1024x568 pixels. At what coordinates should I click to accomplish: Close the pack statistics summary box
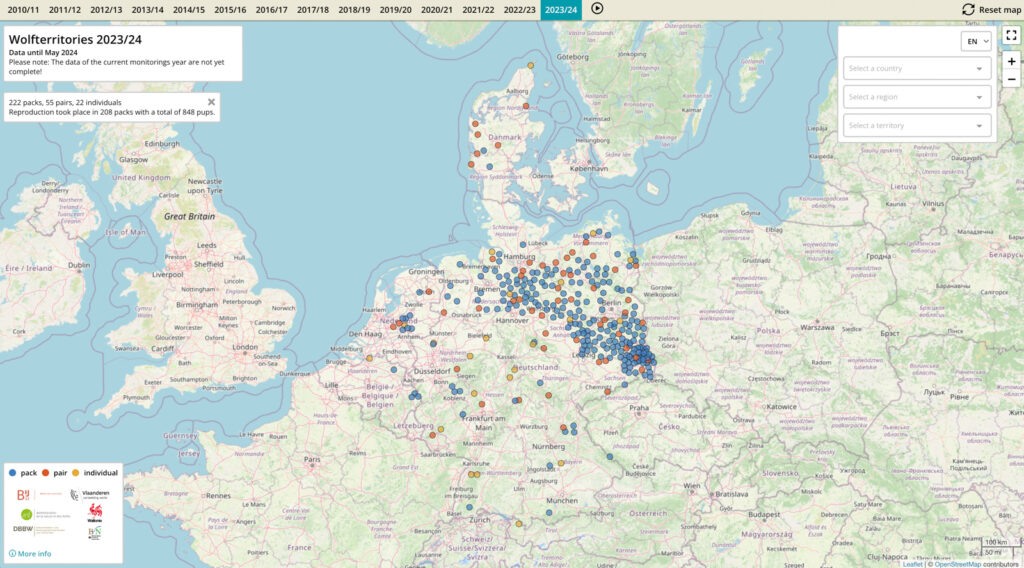click(211, 102)
